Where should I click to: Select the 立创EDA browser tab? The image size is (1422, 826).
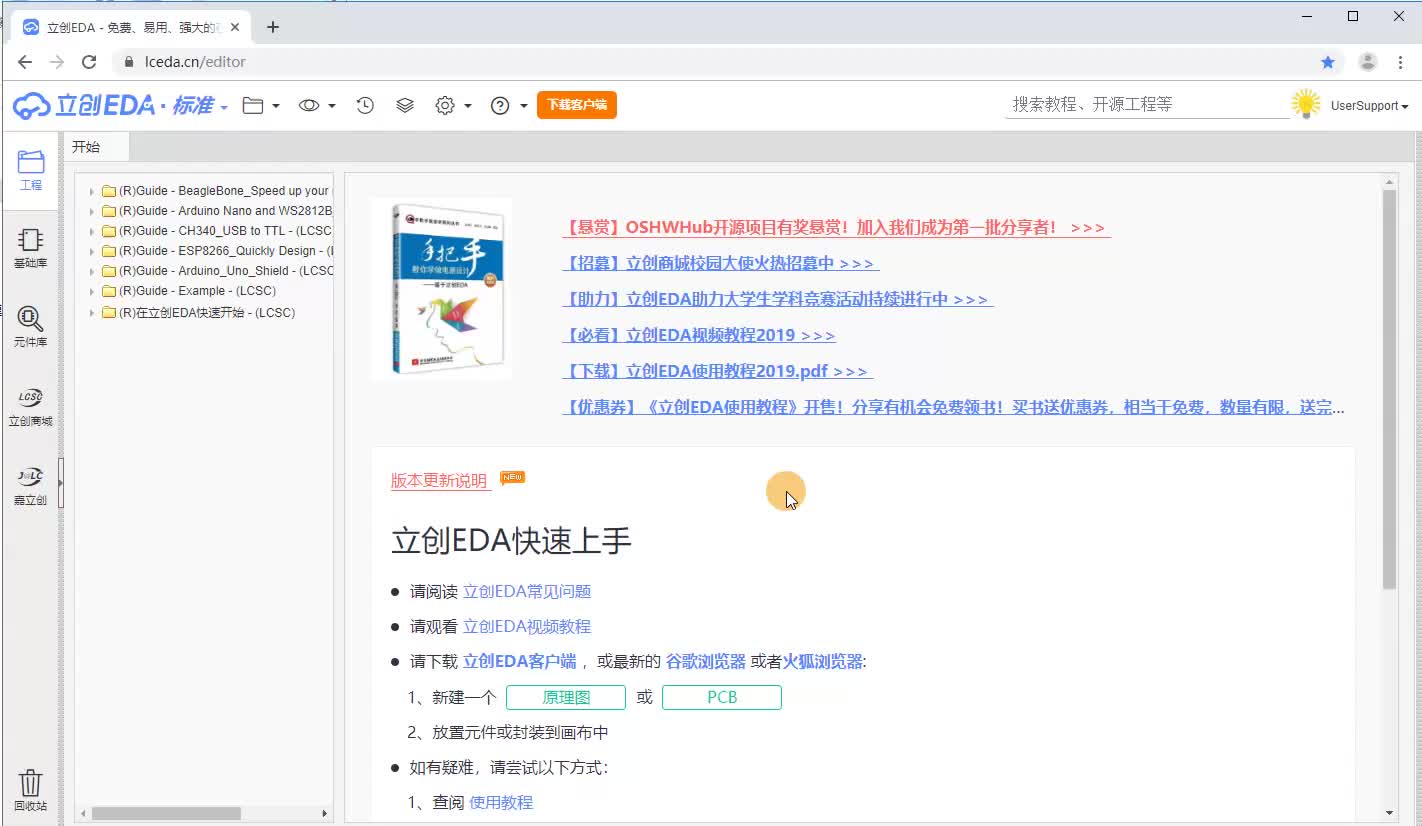pos(130,27)
